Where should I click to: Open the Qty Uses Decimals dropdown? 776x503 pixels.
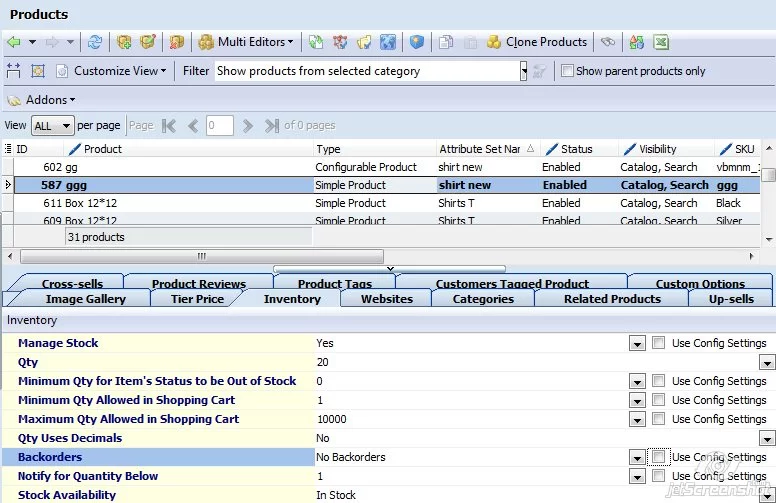tap(767, 439)
